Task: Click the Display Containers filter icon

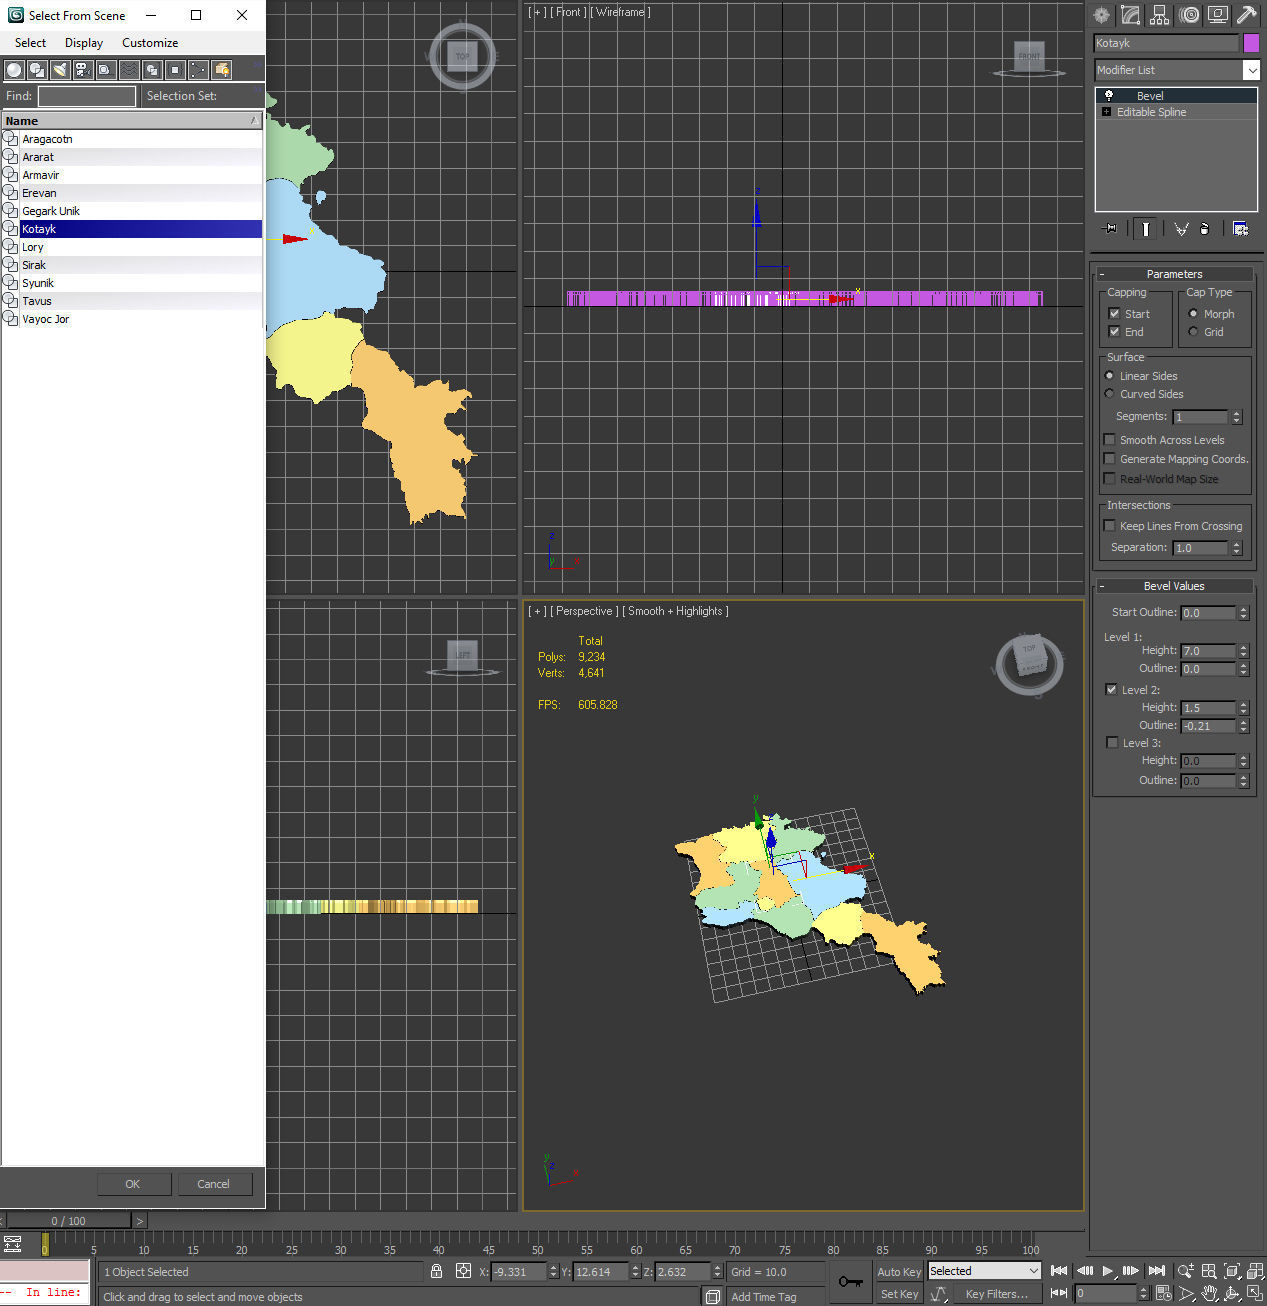Action: coord(222,70)
